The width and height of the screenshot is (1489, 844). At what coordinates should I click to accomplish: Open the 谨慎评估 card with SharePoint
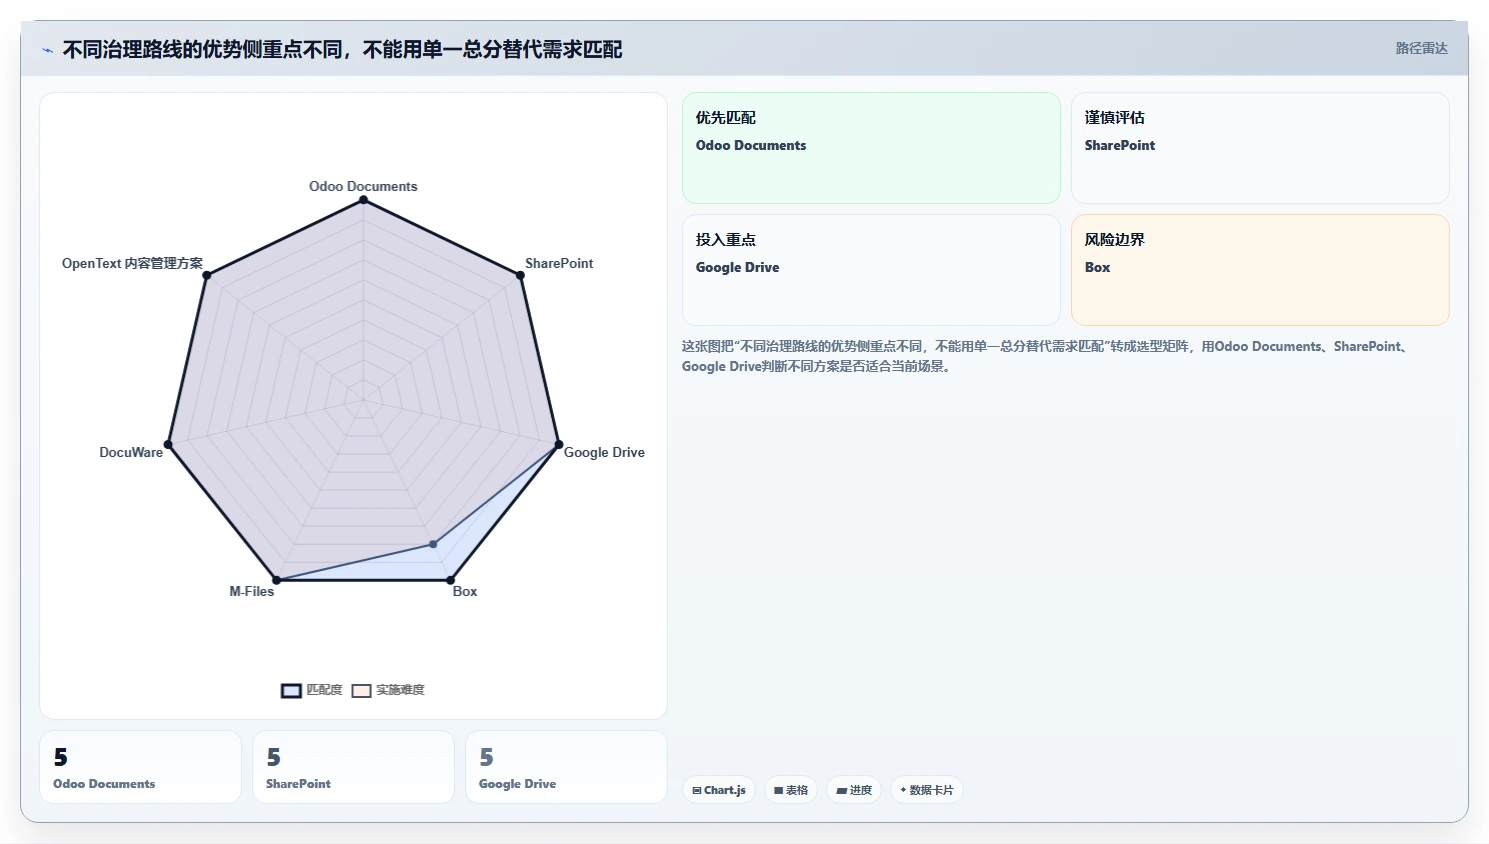(1260, 148)
